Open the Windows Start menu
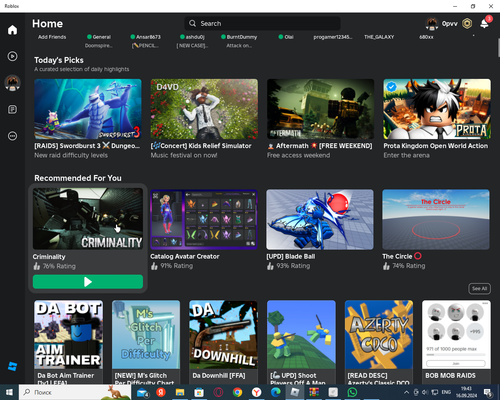Image resolution: width=500 pixels, height=400 pixels. [x=9, y=392]
